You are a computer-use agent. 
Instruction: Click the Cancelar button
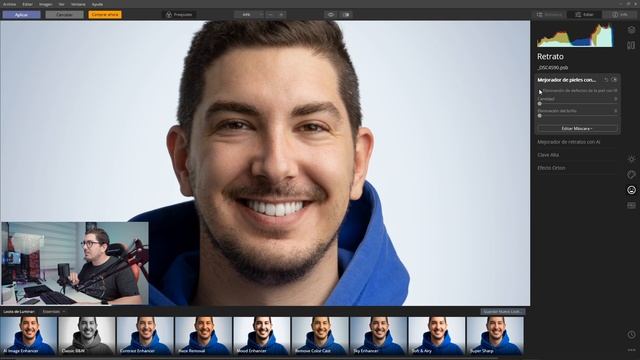click(64, 15)
